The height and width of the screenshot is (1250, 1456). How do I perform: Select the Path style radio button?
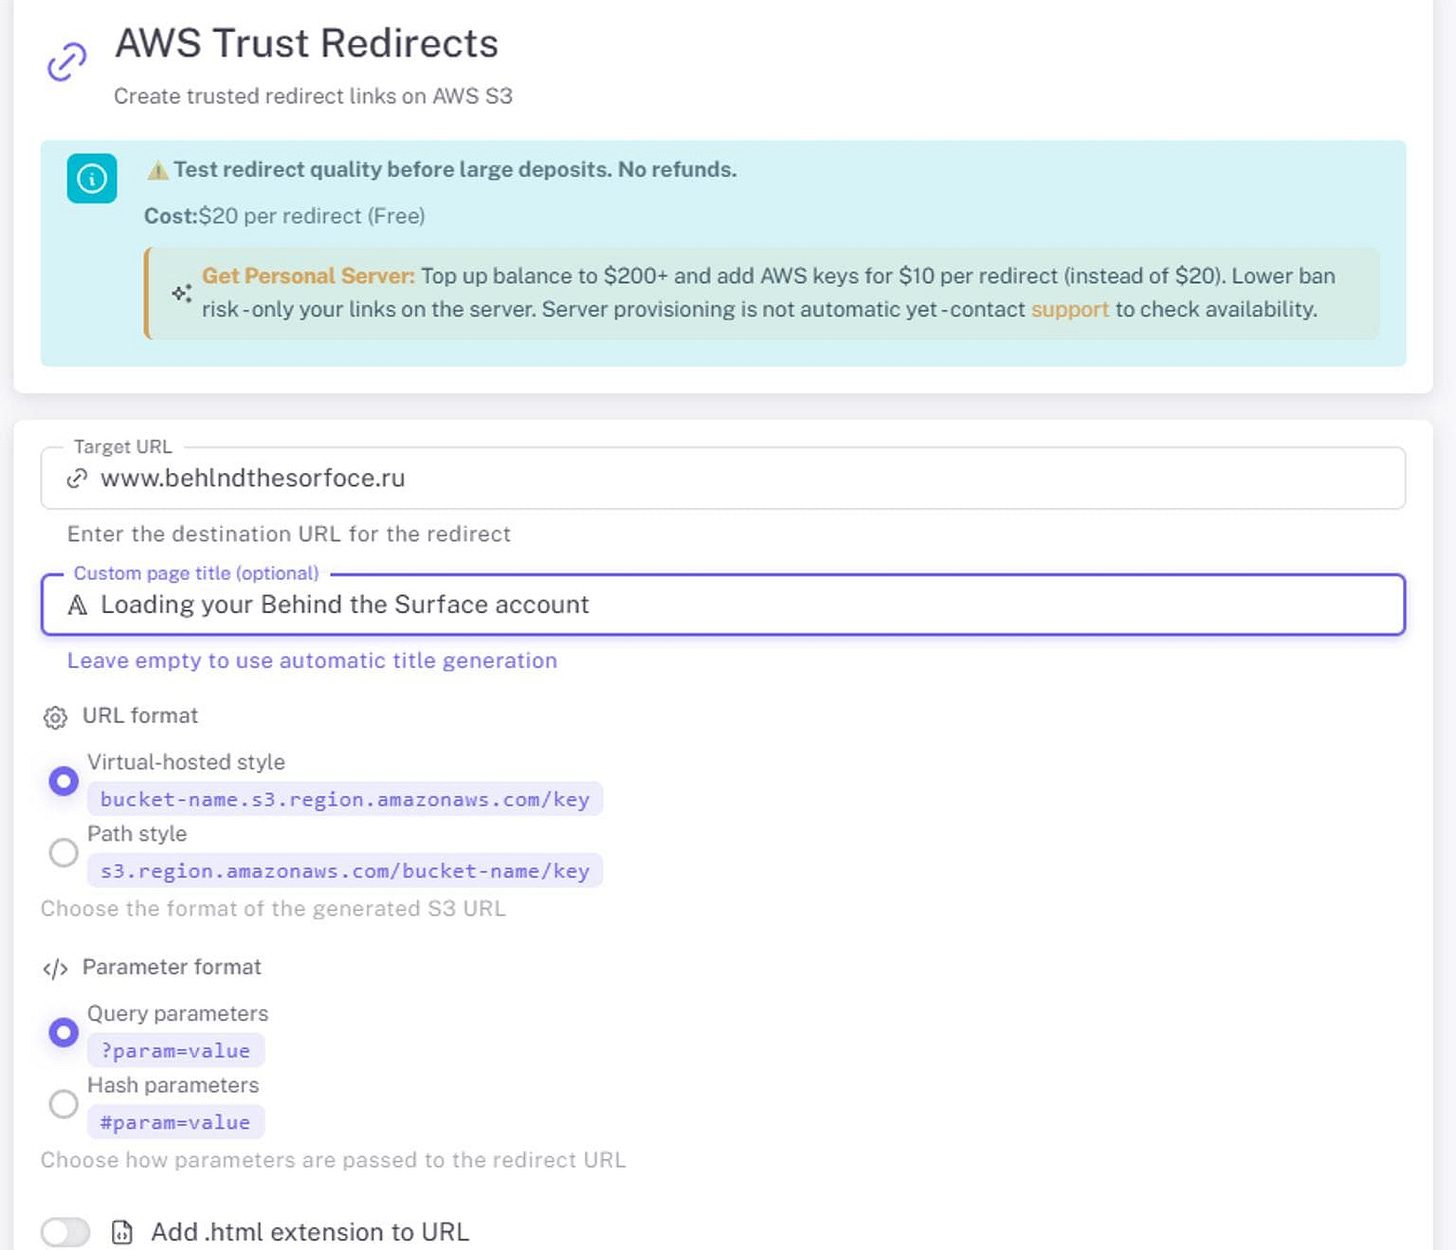click(63, 852)
